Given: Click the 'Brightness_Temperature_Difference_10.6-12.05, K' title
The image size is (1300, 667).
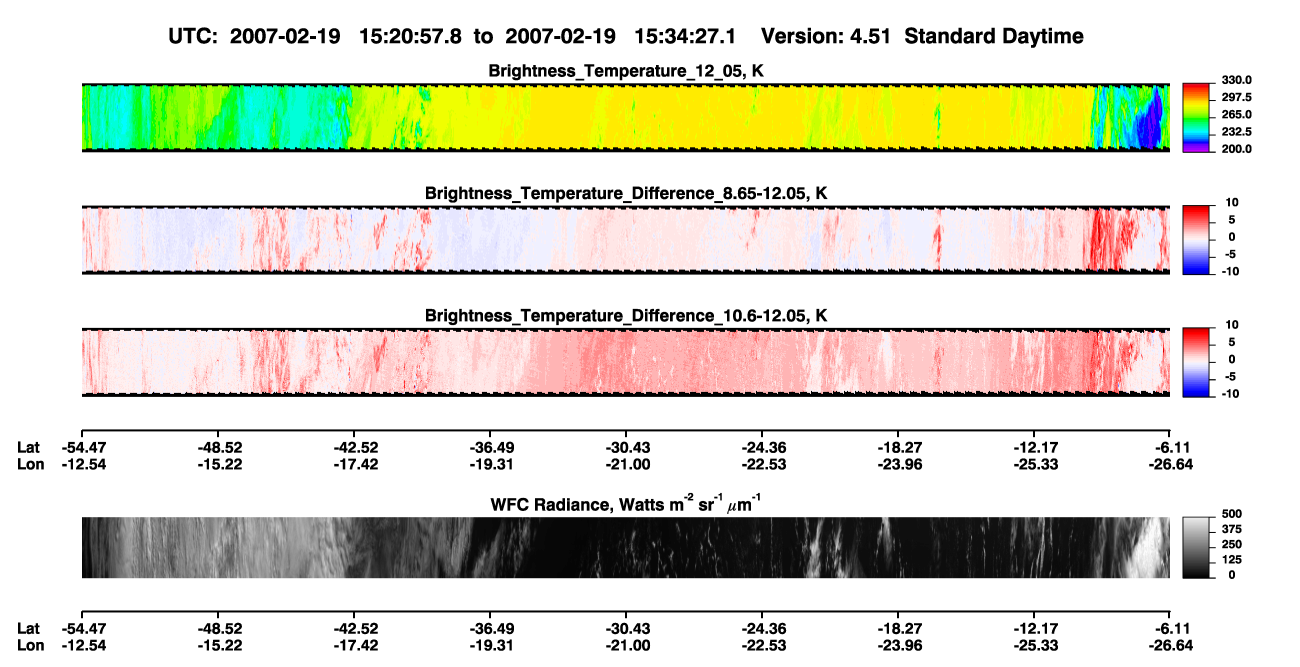Looking at the screenshot, I should point(627,315).
